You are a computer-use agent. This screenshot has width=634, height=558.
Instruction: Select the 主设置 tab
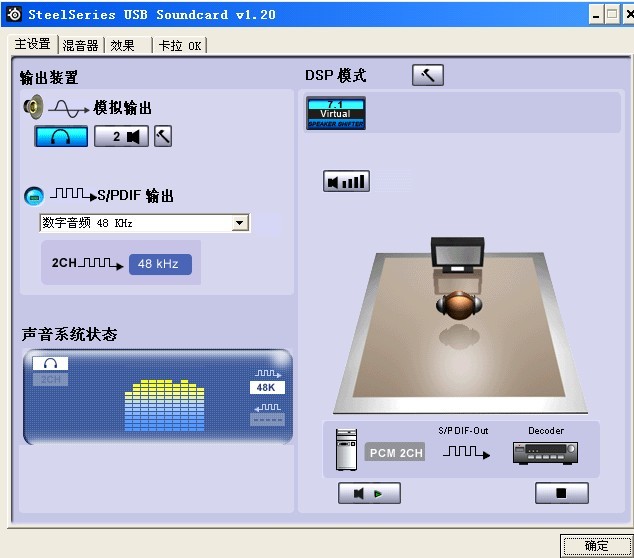click(33, 44)
